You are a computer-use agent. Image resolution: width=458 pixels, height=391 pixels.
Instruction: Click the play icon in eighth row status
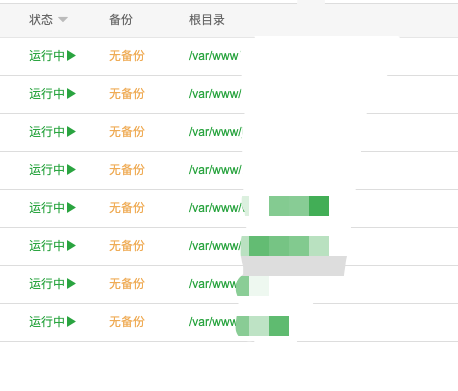71,322
